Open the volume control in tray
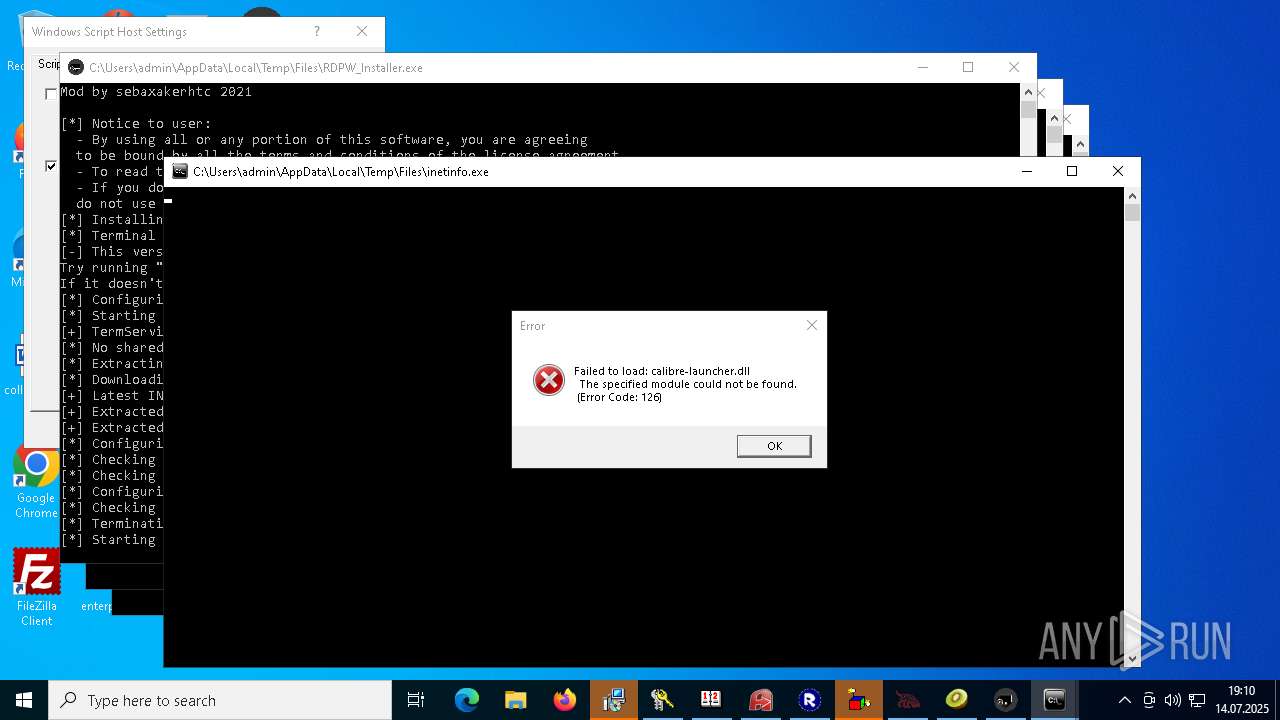1280x720 pixels. (1172, 700)
